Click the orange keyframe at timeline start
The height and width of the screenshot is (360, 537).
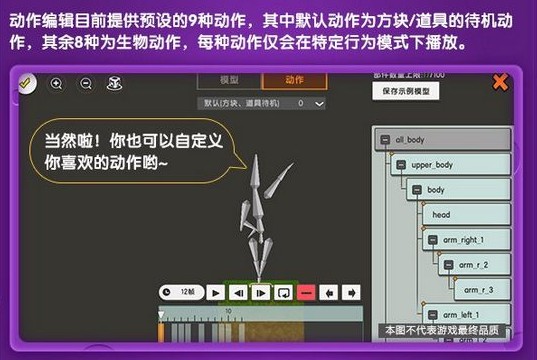pyautogui.click(x=161, y=332)
